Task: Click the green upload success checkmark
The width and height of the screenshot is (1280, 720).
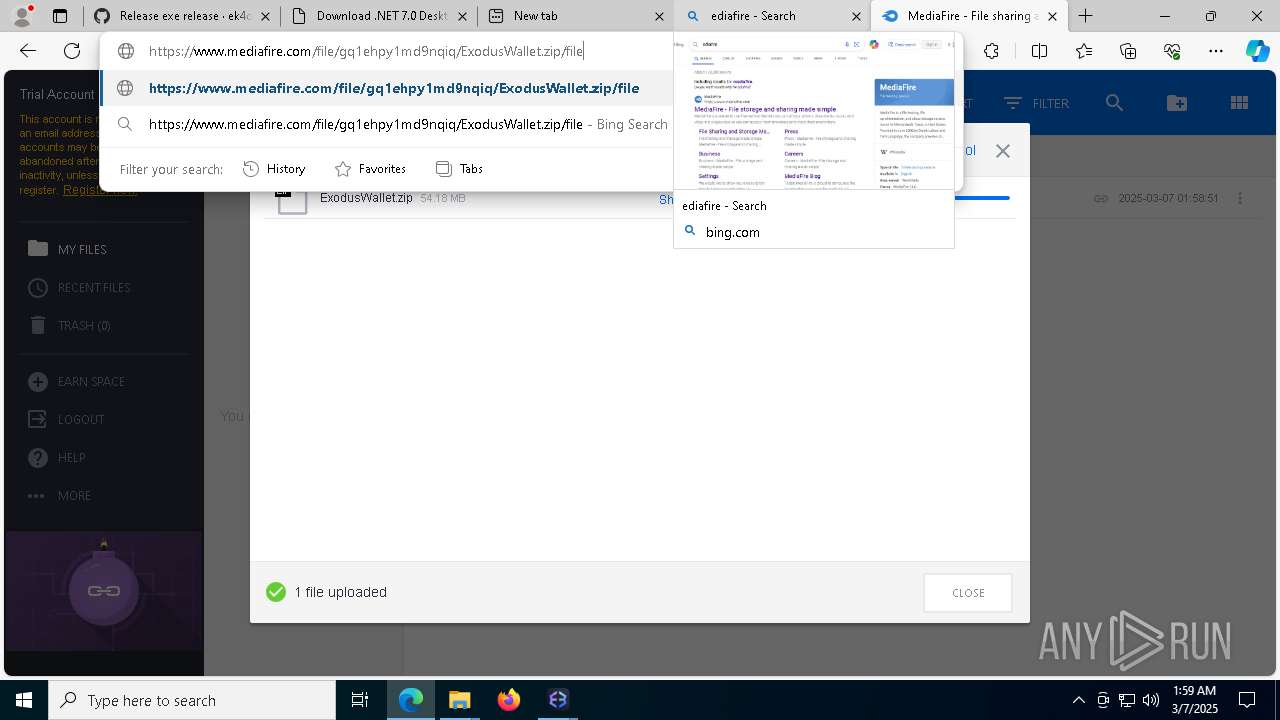Action: 276,592
